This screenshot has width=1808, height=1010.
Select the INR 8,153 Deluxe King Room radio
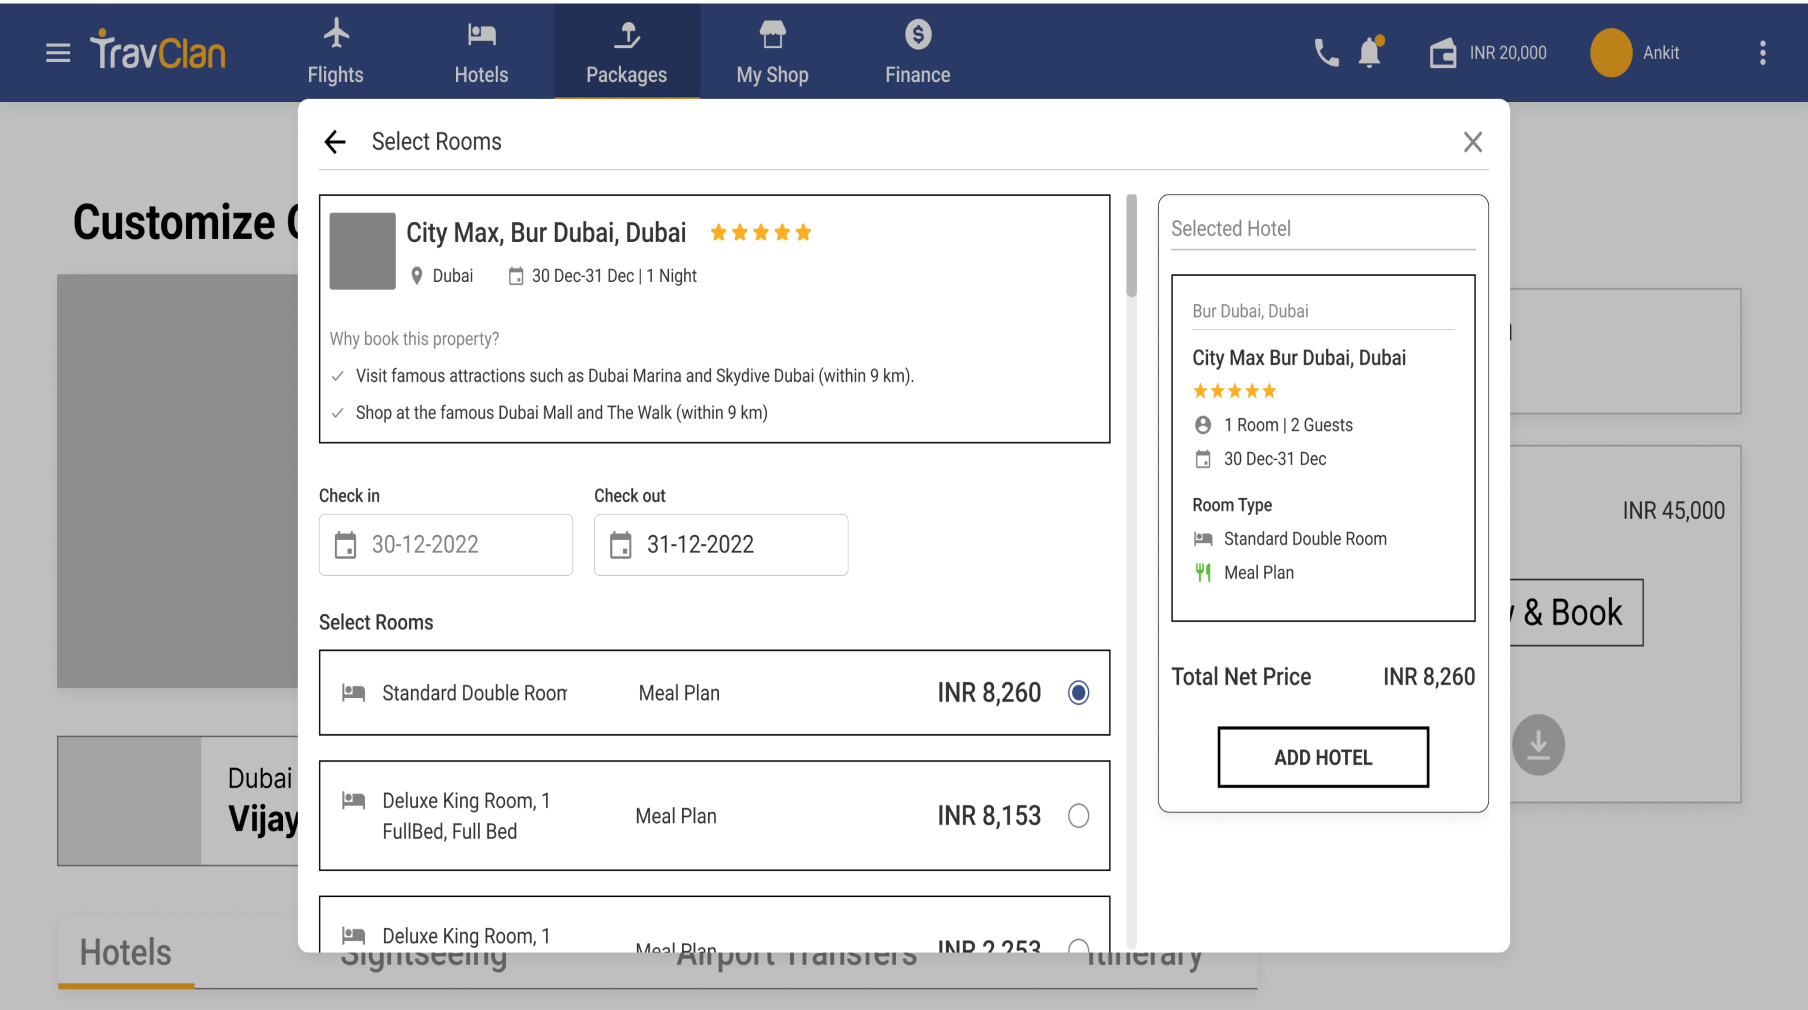(x=1078, y=816)
